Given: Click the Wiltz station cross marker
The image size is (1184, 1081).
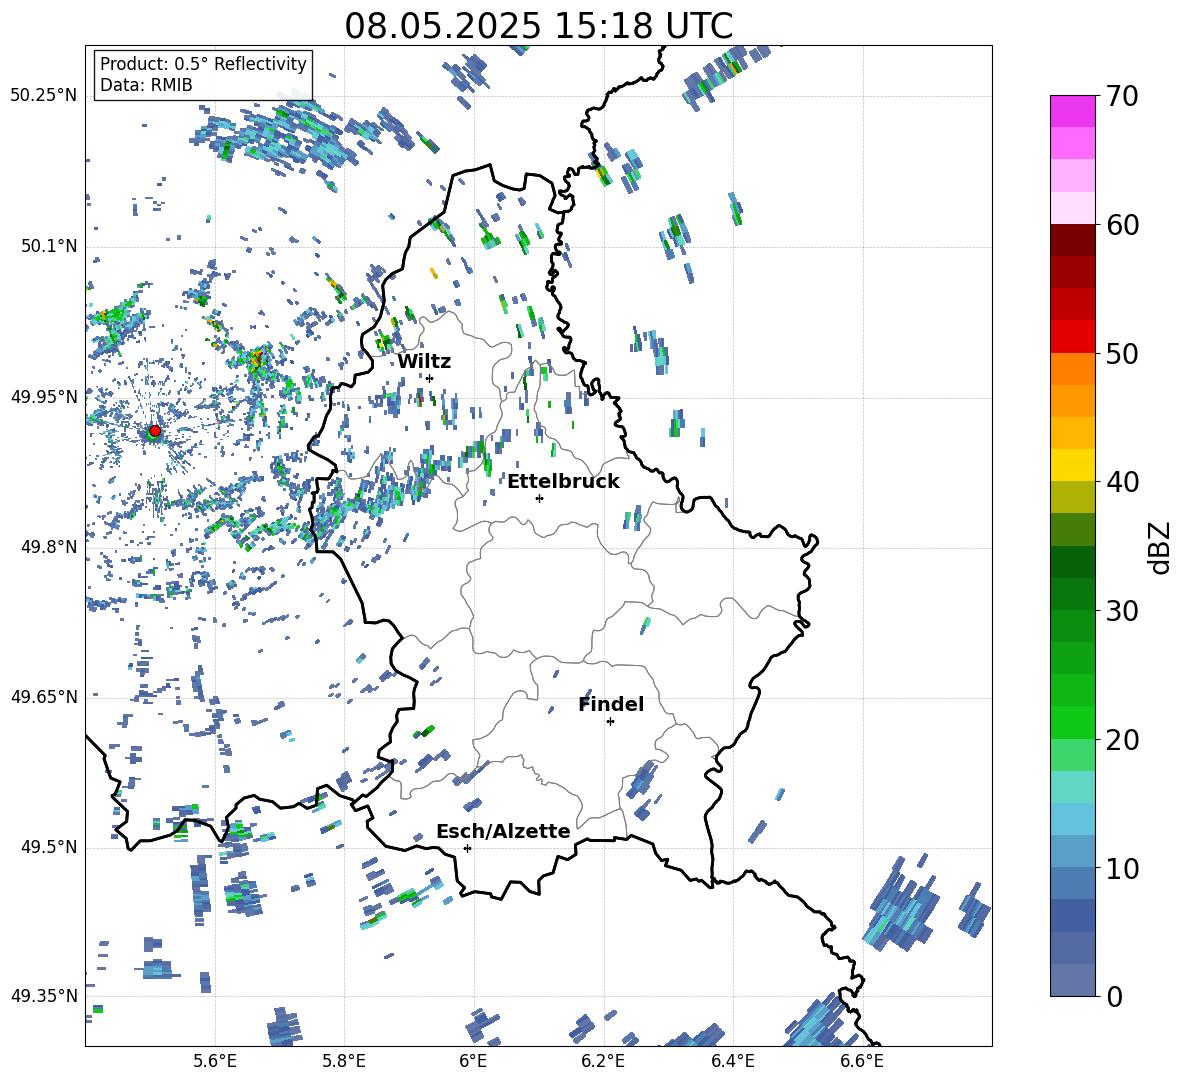Looking at the screenshot, I should click(429, 378).
